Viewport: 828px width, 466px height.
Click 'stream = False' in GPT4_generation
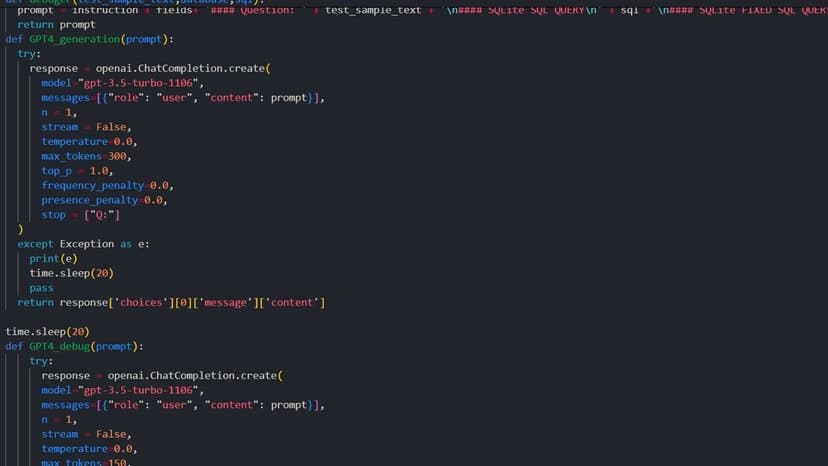[x=86, y=127]
